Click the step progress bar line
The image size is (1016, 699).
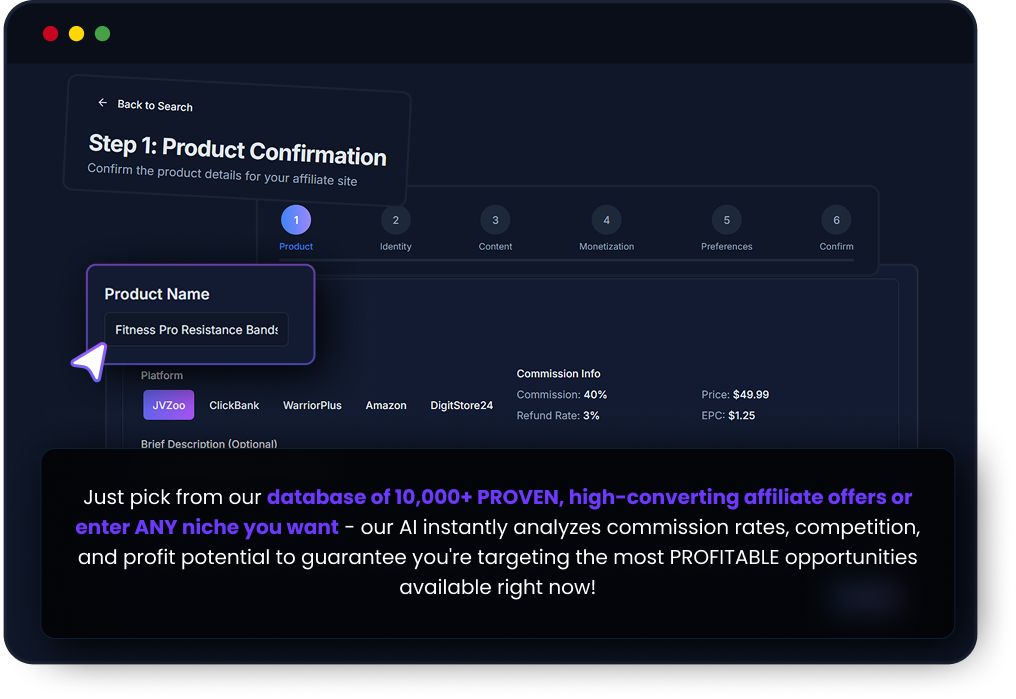565,260
